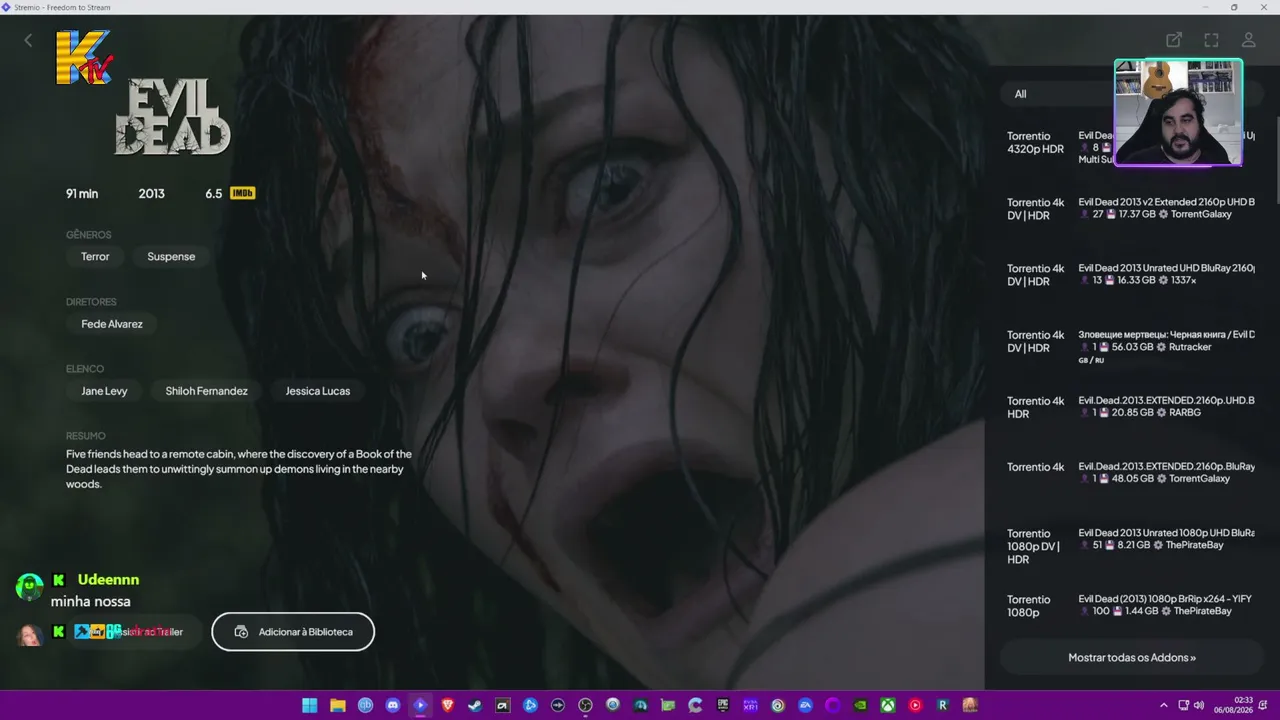This screenshot has height=720, width=1280.
Task: Click the 6.5 rating value
Action: (x=214, y=193)
